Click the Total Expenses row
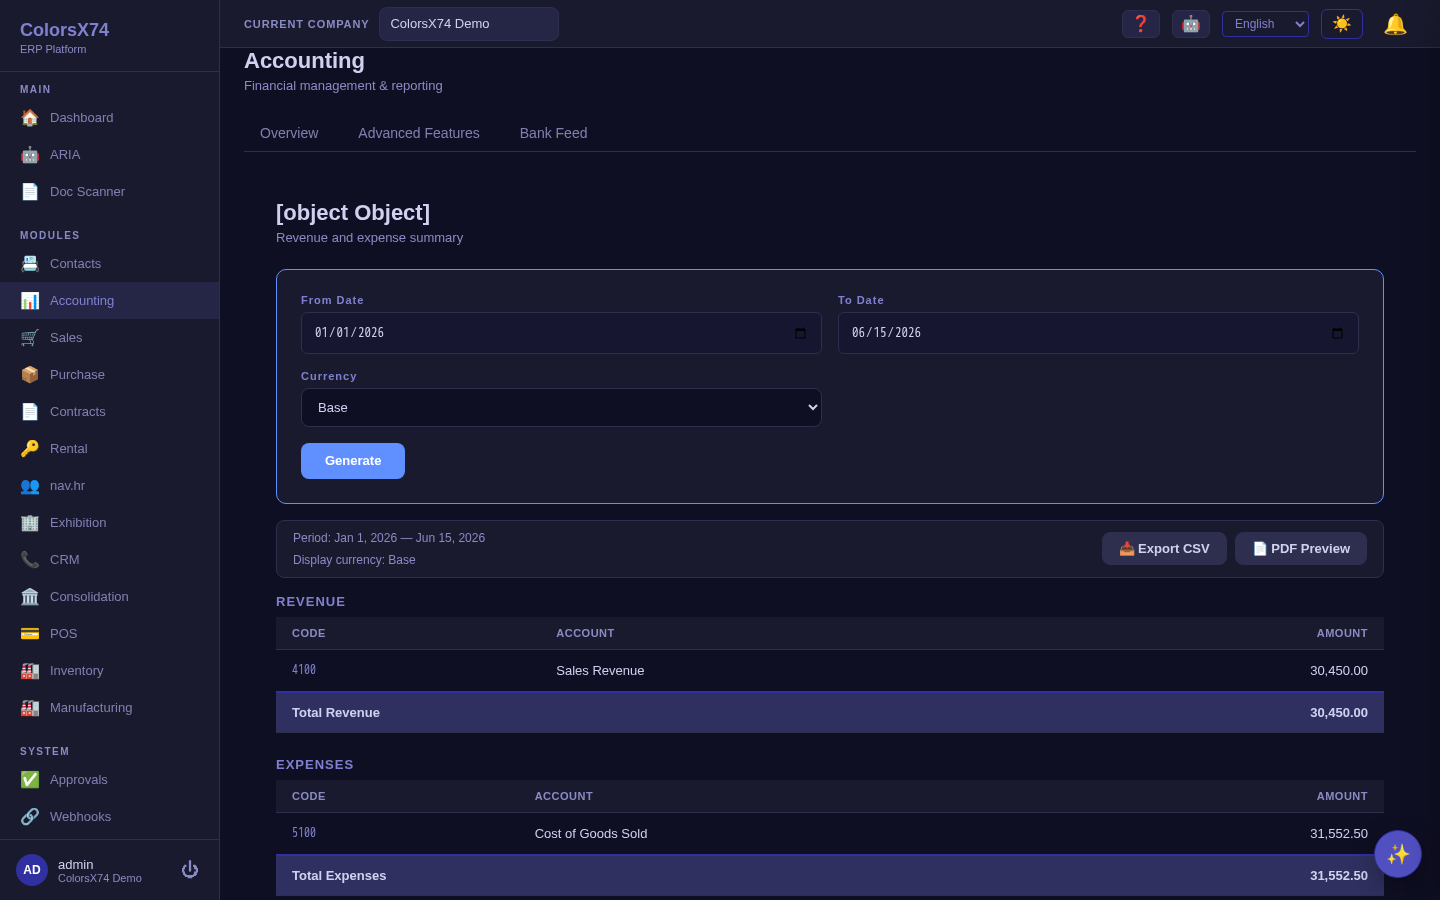The image size is (1440, 900). tap(830, 876)
